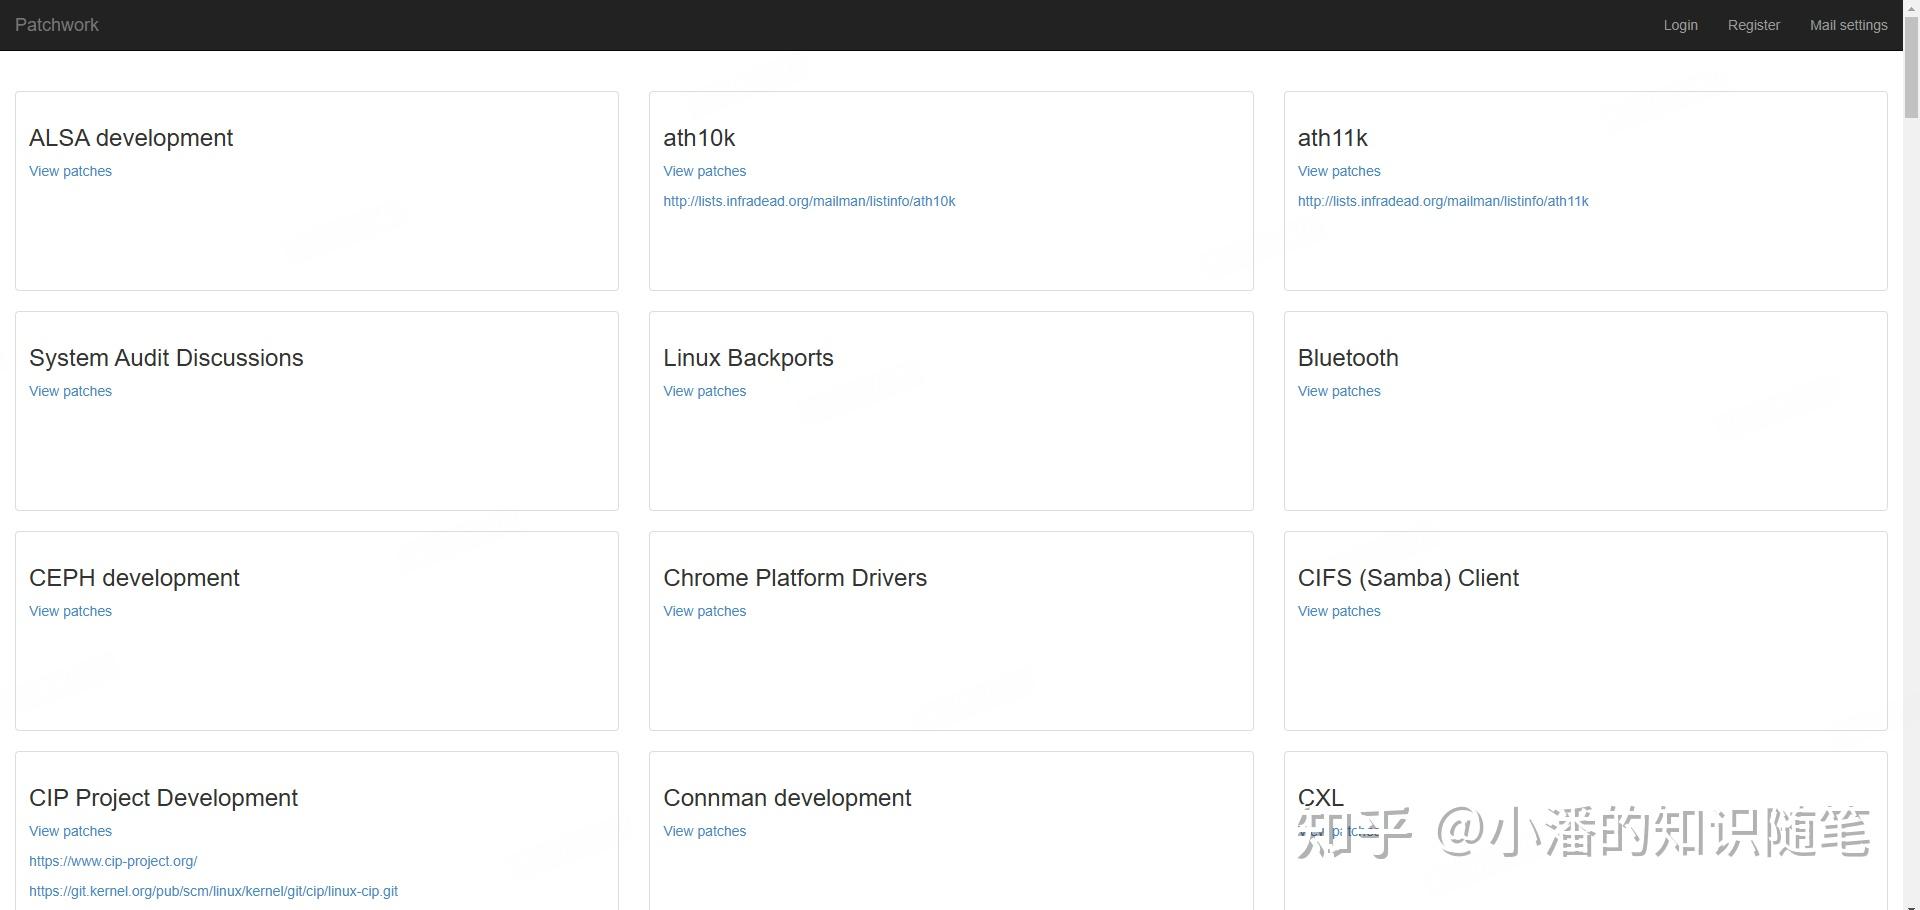Open the www.cip-project.org link
Viewport: 1920px width, 910px height.
click(113, 861)
